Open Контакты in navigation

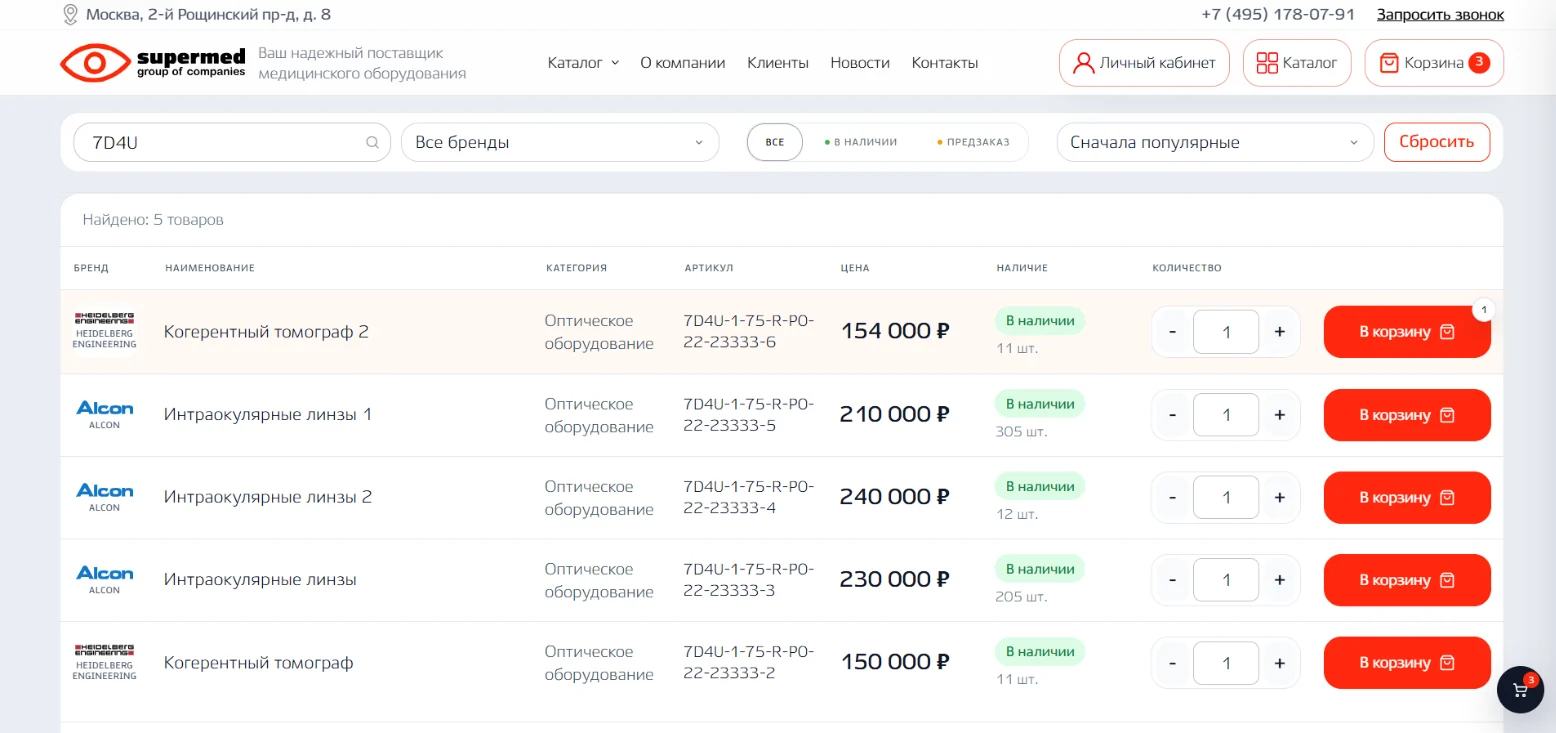click(945, 63)
